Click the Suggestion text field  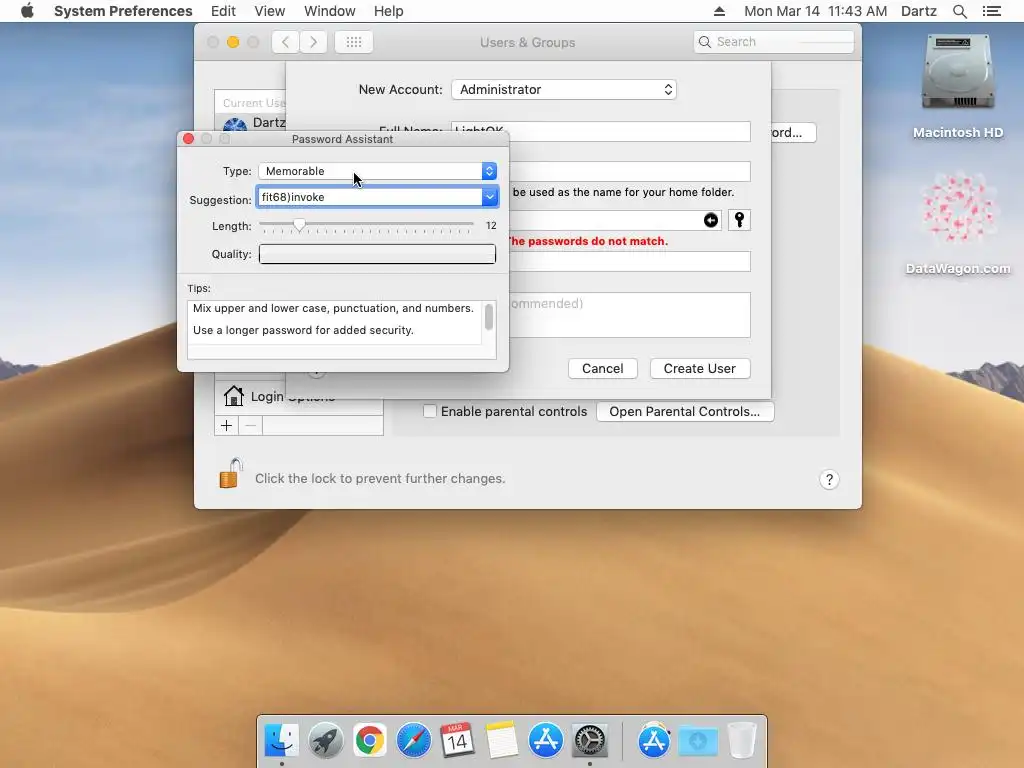(370, 197)
